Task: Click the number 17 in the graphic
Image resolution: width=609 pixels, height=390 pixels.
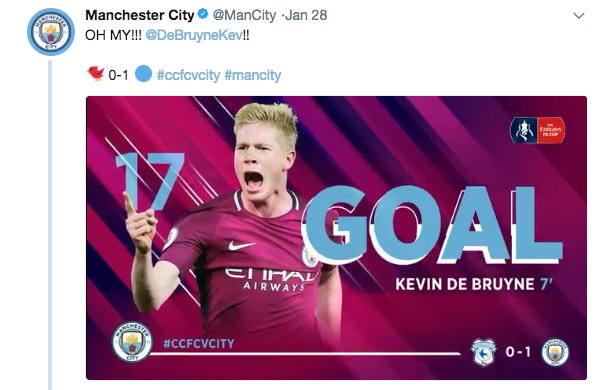Action: (150, 181)
